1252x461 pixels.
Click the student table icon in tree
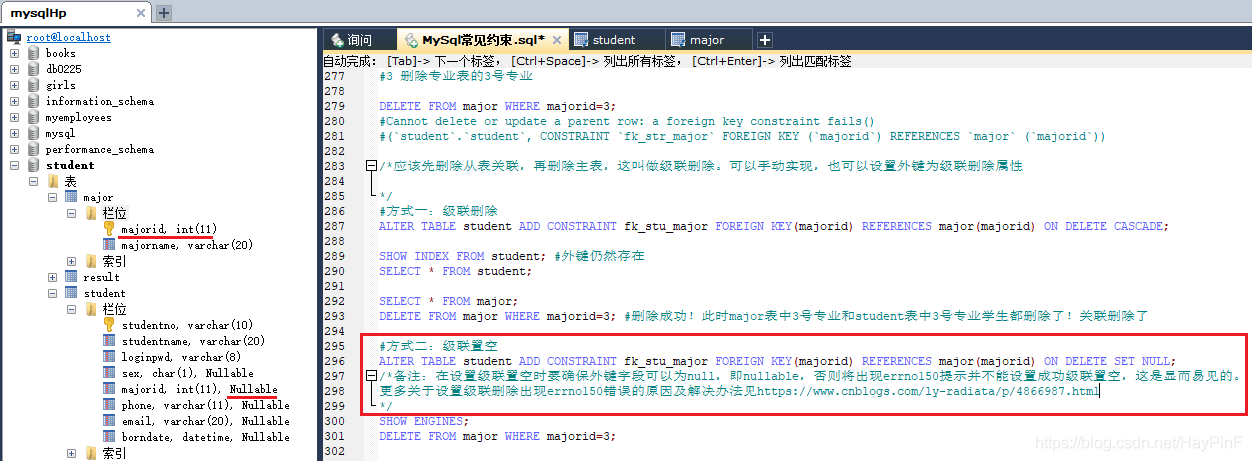pos(72,293)
